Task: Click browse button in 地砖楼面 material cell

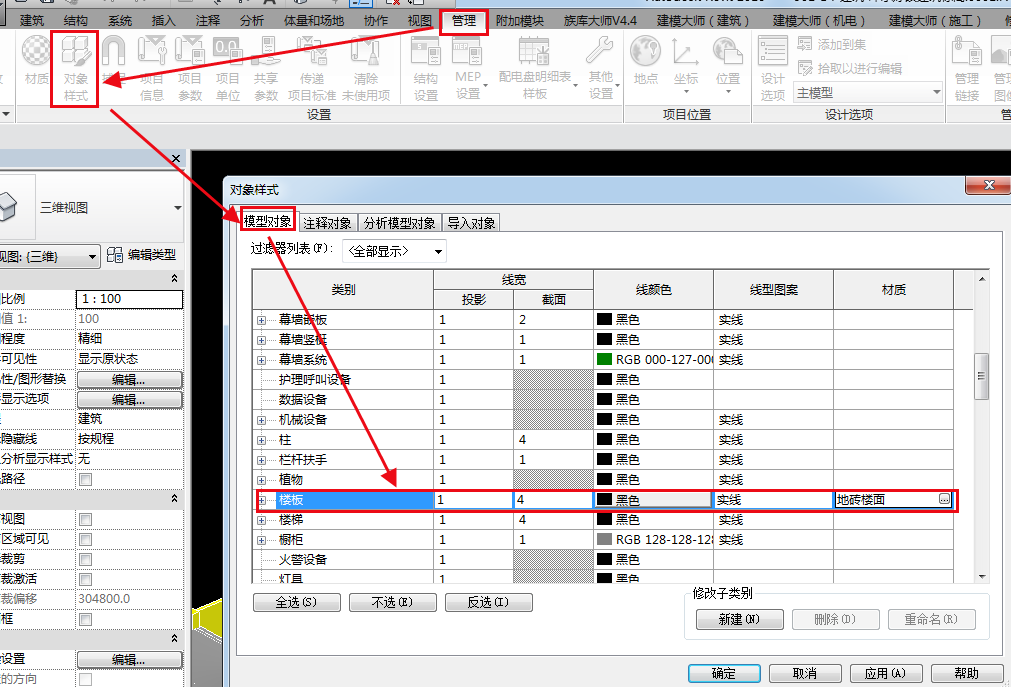Action: [x=944, y=499]
